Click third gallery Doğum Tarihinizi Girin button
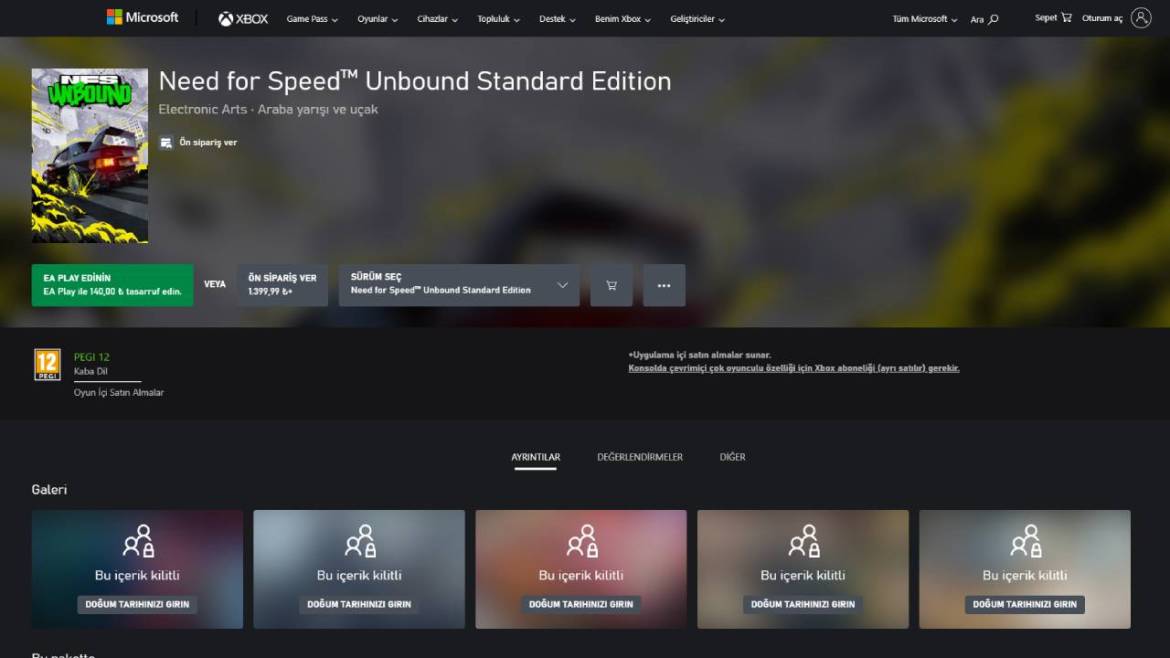The width and height of the screenshot is (1170, 658). pos(581,604)
